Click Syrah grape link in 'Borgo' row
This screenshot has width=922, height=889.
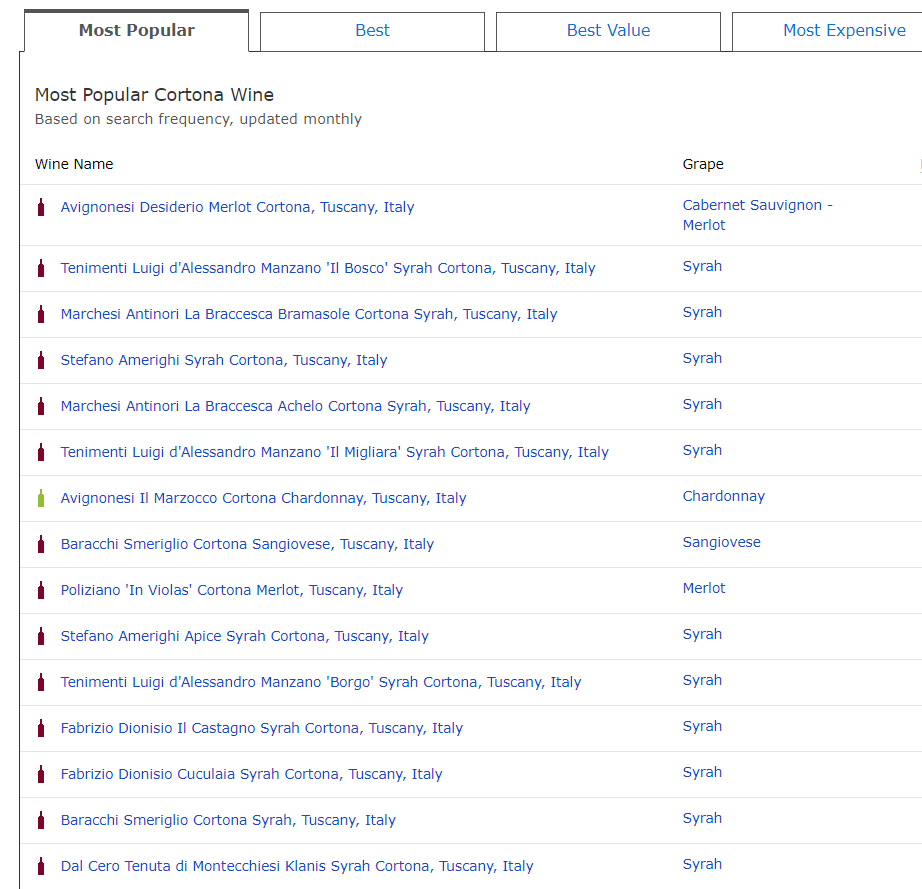point(702,680)
